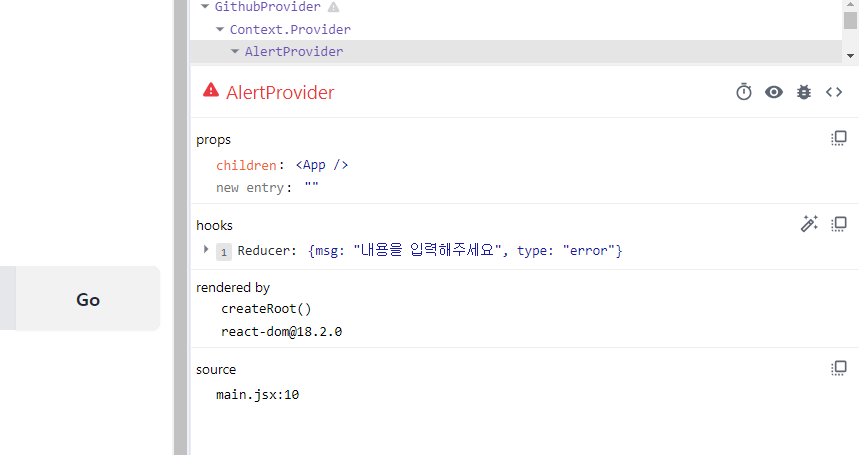Click the GithubProvider warning triangle icon

click(333, 7)
